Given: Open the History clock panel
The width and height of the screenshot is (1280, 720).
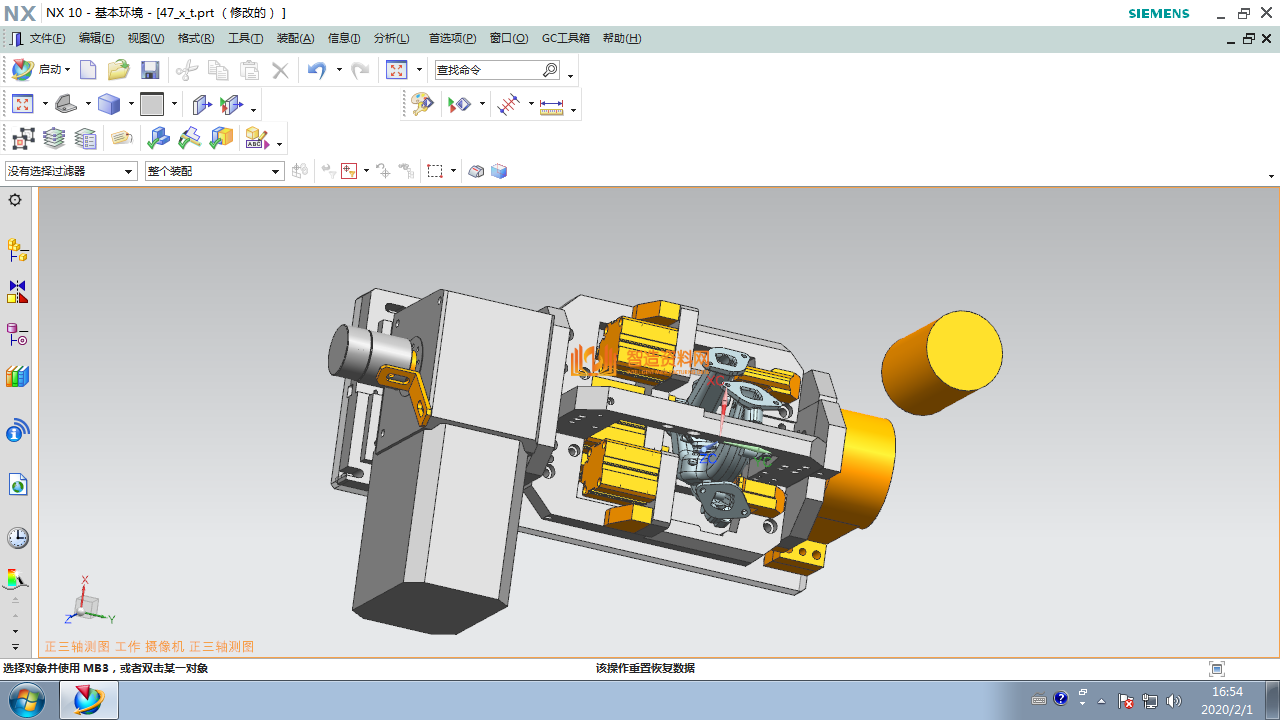Looking at the screenshot, I should pos(17,538).
